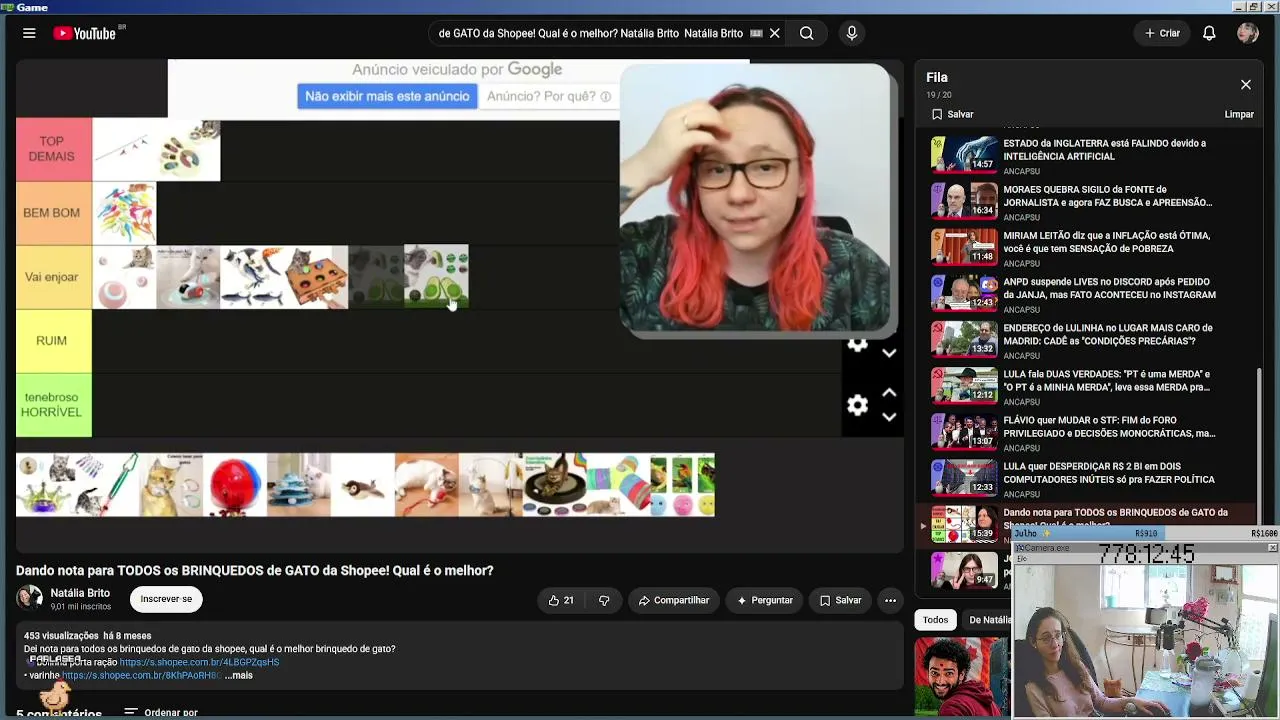Go to the YouTube home logo
The height and width of the screenshot is (720, 1280).
coord(85,33)
